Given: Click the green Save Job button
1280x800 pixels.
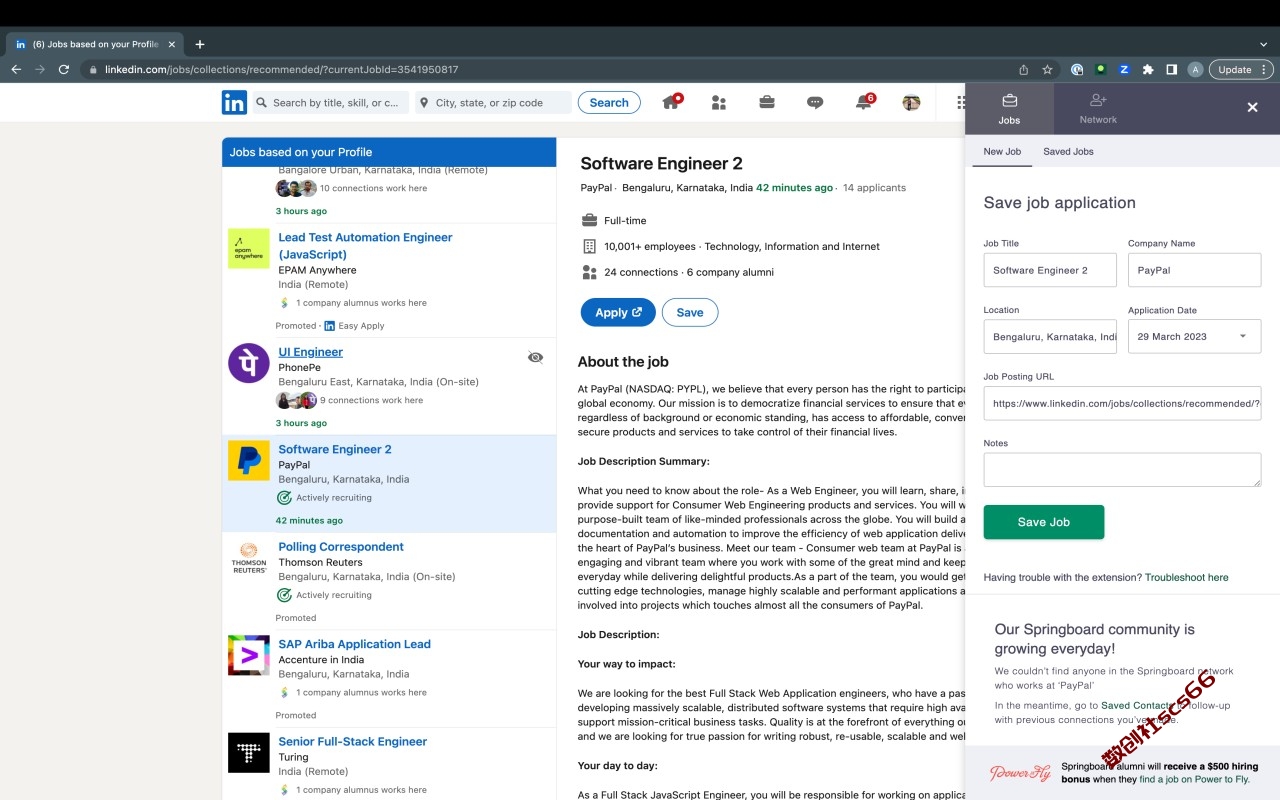Looking at the screenshot, I should point(1044,522).
